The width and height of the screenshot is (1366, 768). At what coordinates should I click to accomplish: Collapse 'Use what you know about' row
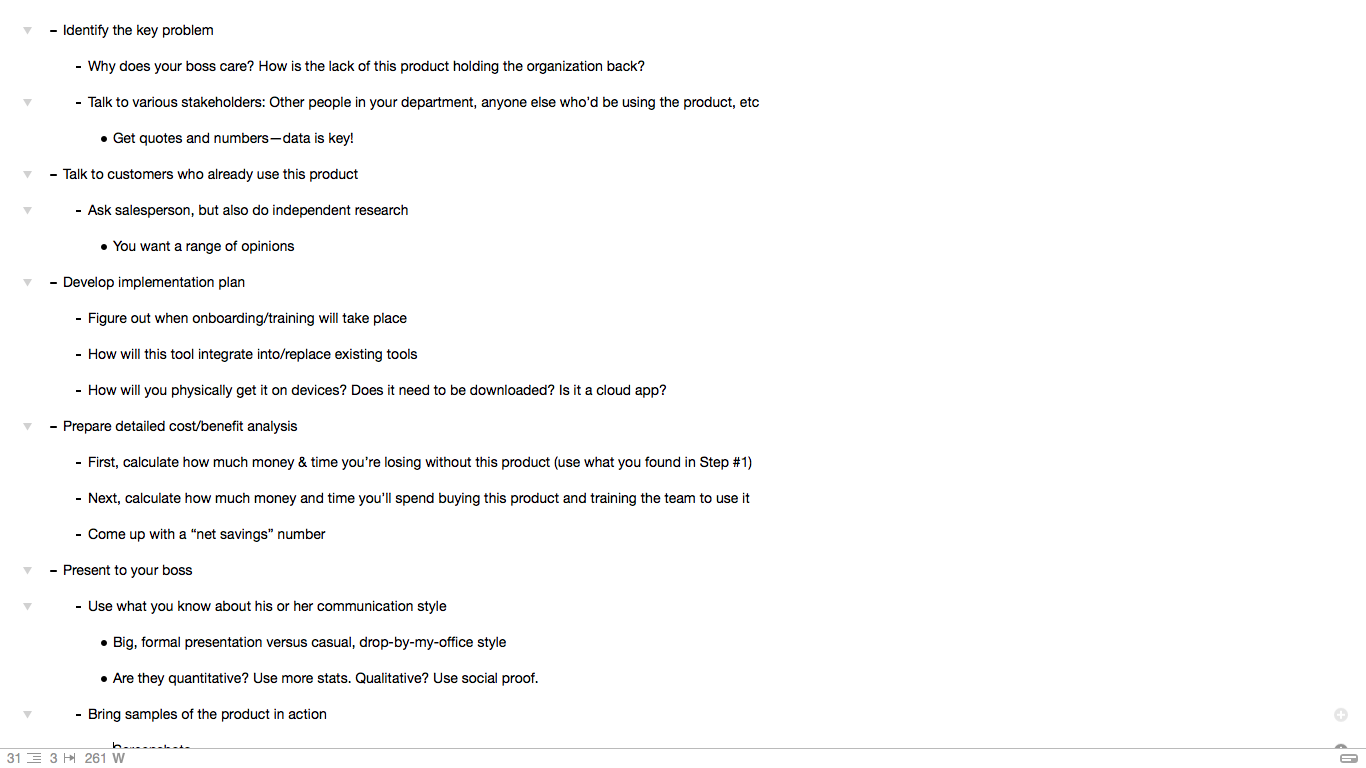28,606
